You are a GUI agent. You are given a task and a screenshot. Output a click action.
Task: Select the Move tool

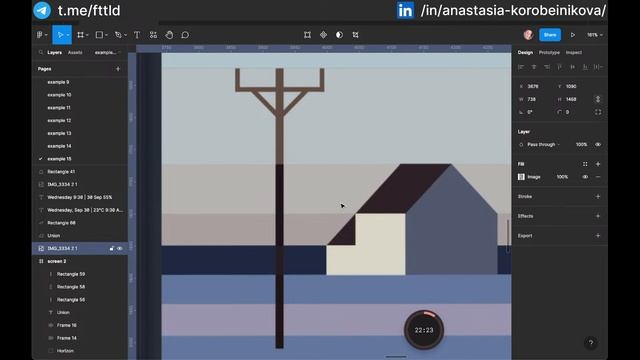(x=60, y=35)
